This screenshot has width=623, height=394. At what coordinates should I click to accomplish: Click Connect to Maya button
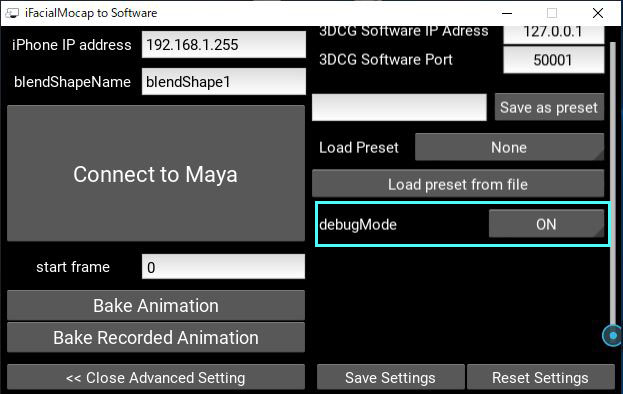coord(156,174)
